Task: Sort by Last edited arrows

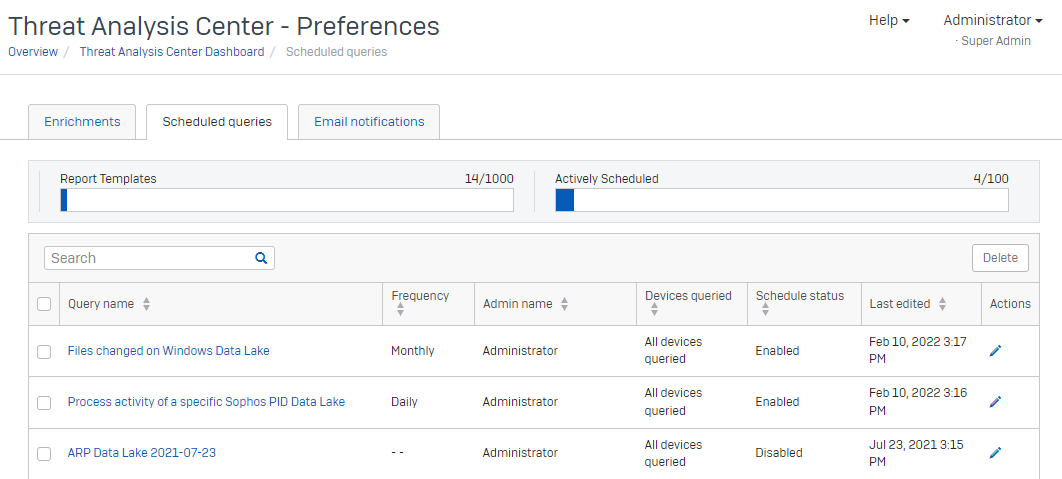Action: (x=942, y=304)
